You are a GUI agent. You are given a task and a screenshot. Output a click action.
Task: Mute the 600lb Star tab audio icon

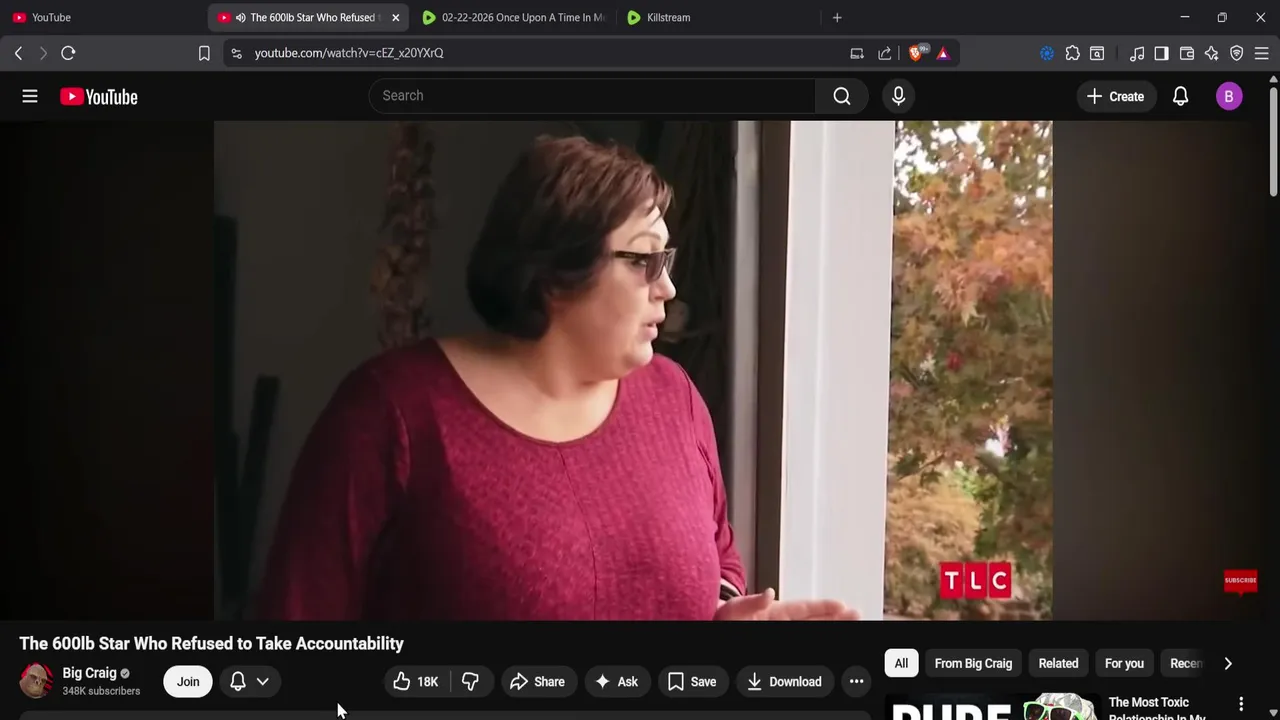tap(241, 17)
